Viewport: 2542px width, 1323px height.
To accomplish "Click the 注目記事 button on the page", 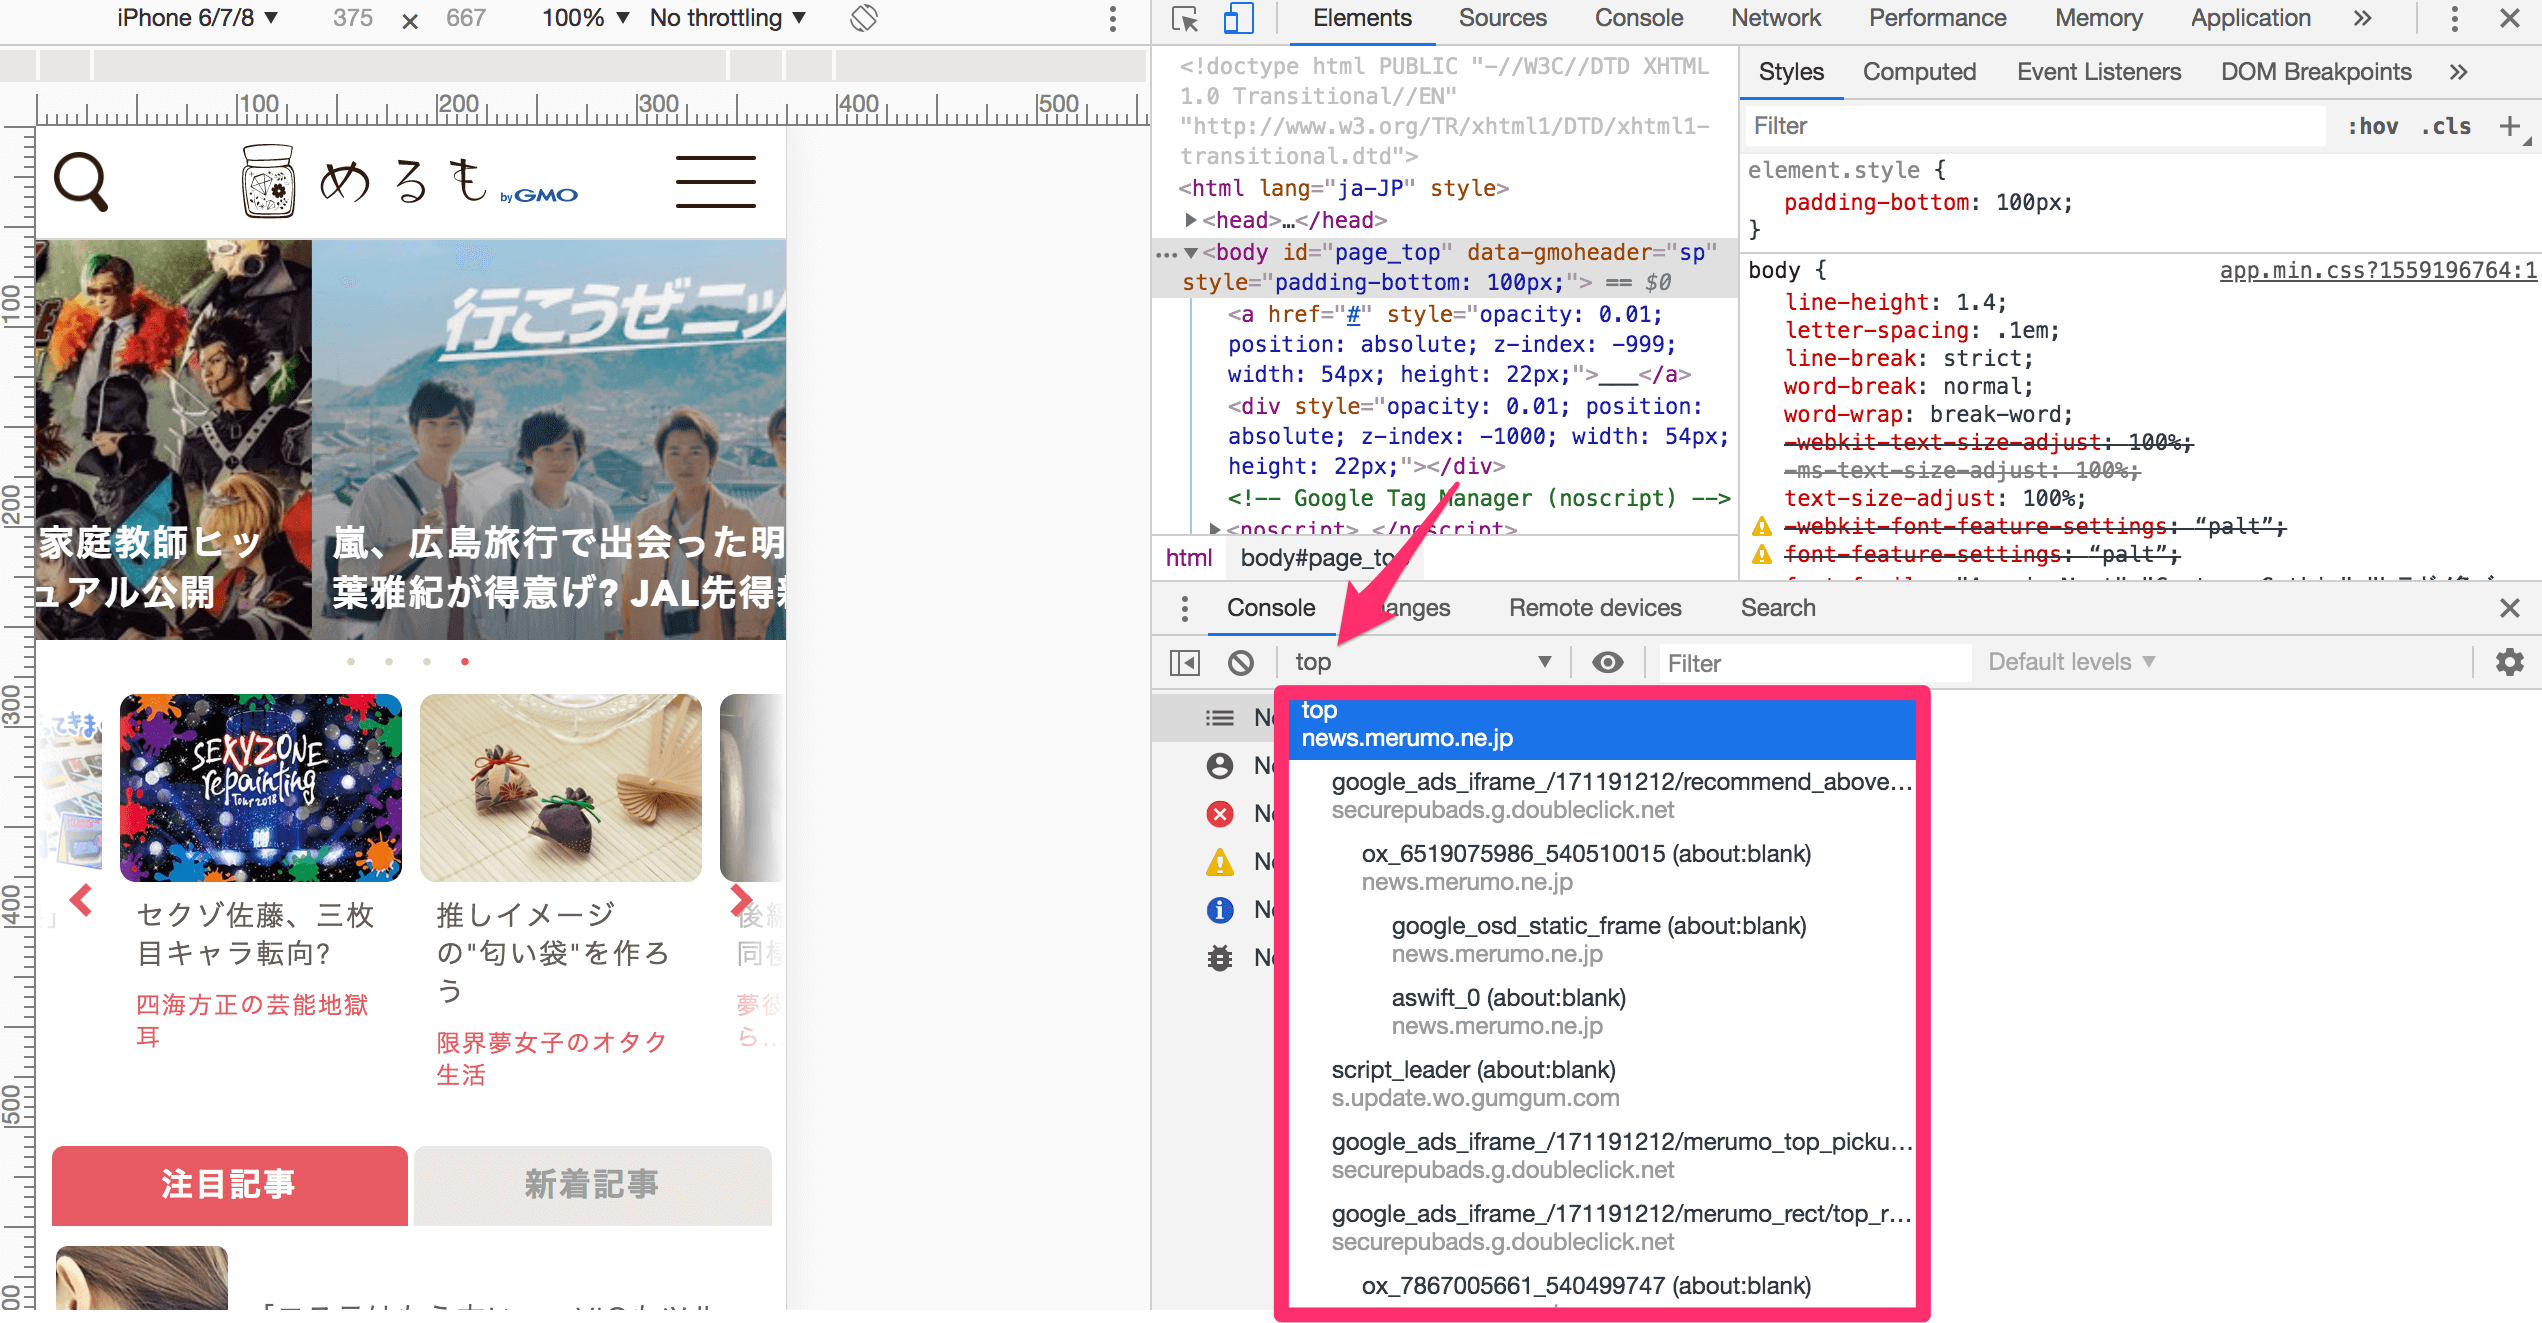I will [x=229, y=1185].
